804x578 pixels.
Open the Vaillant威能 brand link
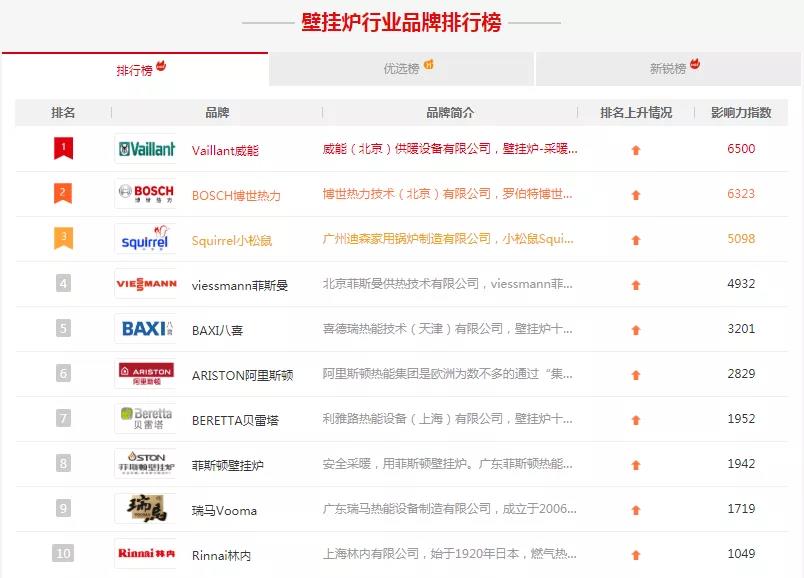(x=225, y=150)
